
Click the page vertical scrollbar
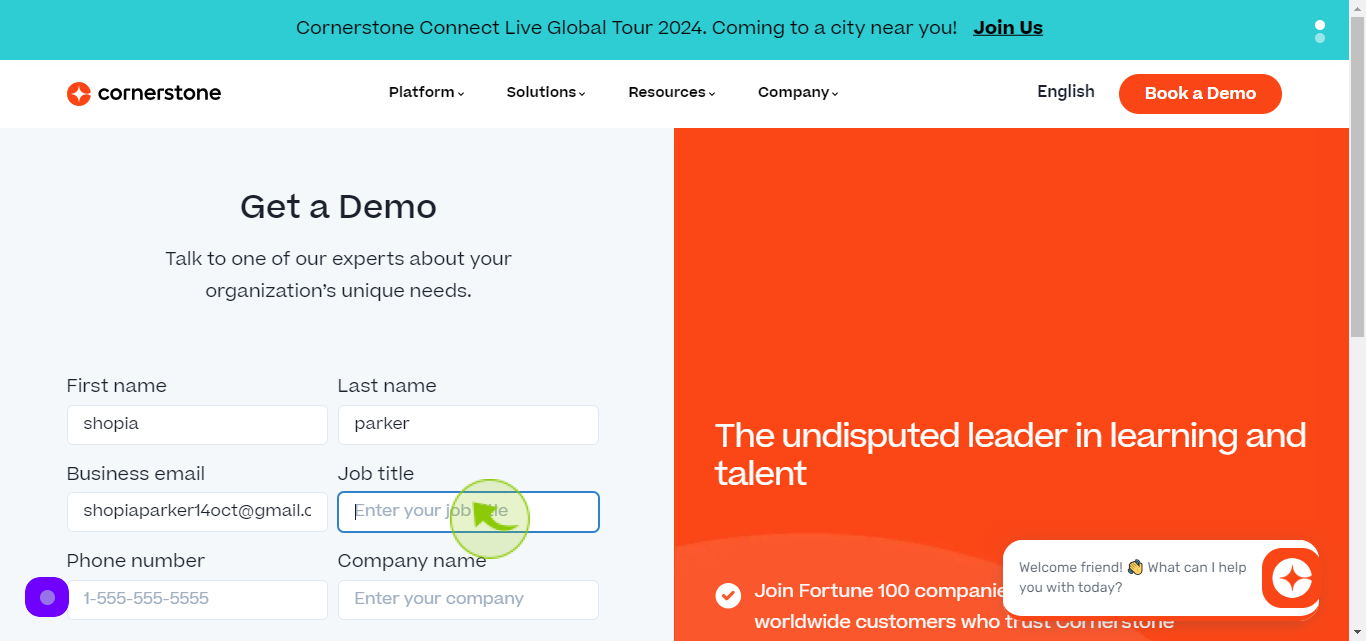[1357, 320]
